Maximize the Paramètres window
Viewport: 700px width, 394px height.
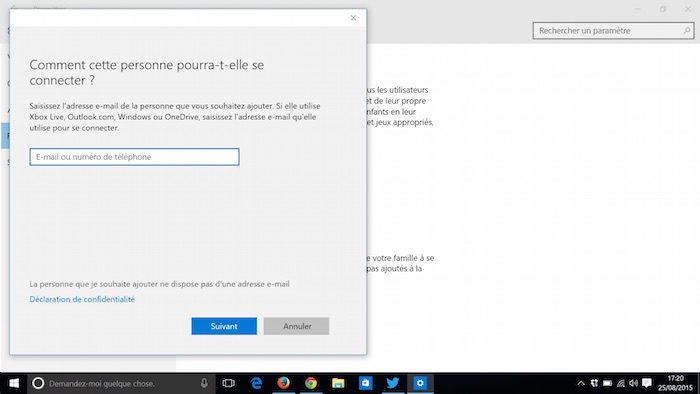663,9
